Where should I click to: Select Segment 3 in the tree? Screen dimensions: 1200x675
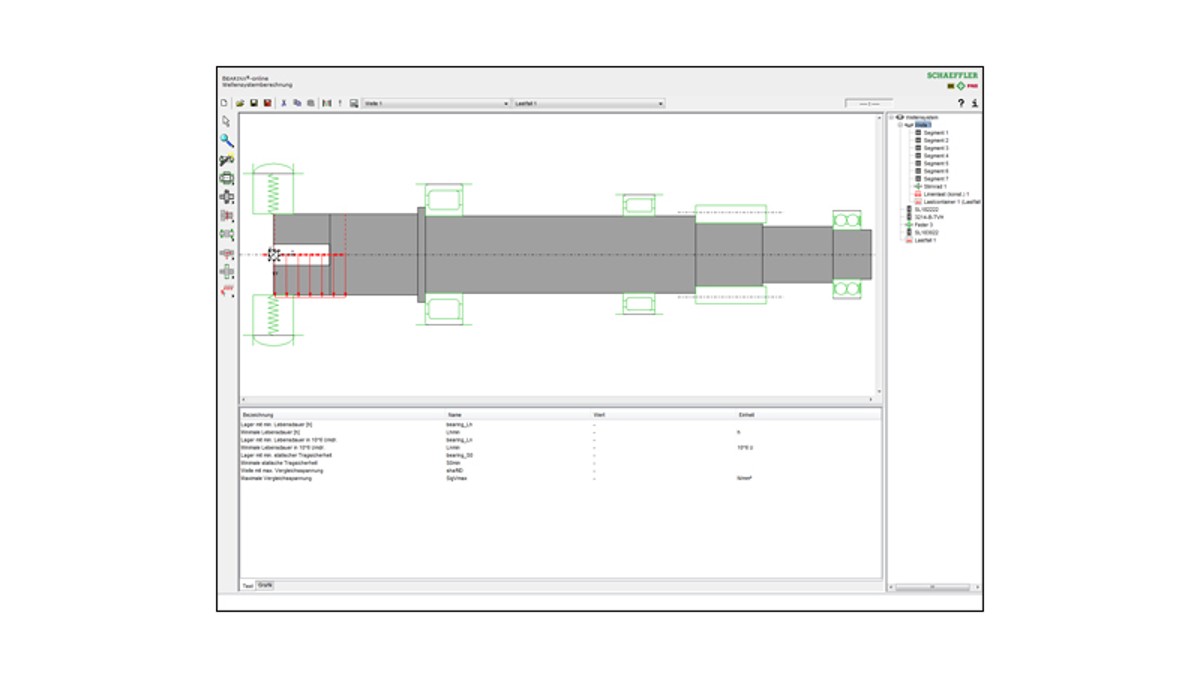point(935,148)
